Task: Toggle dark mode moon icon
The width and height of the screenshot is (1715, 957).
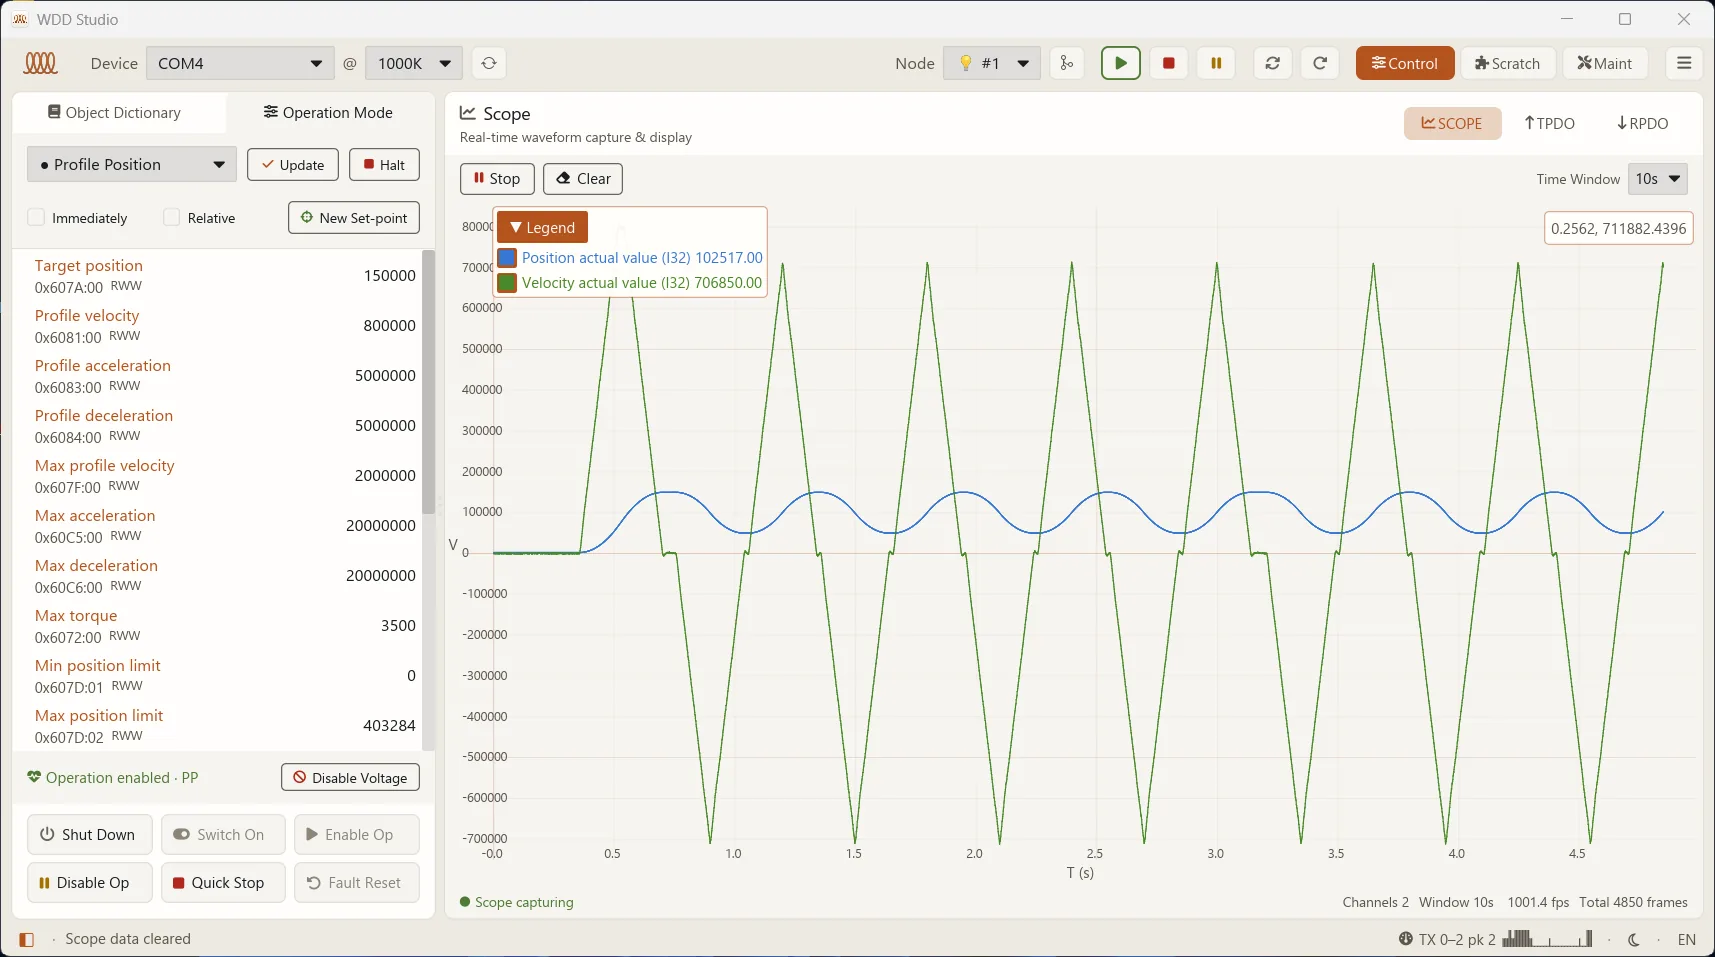Action: coord(1634,939)
